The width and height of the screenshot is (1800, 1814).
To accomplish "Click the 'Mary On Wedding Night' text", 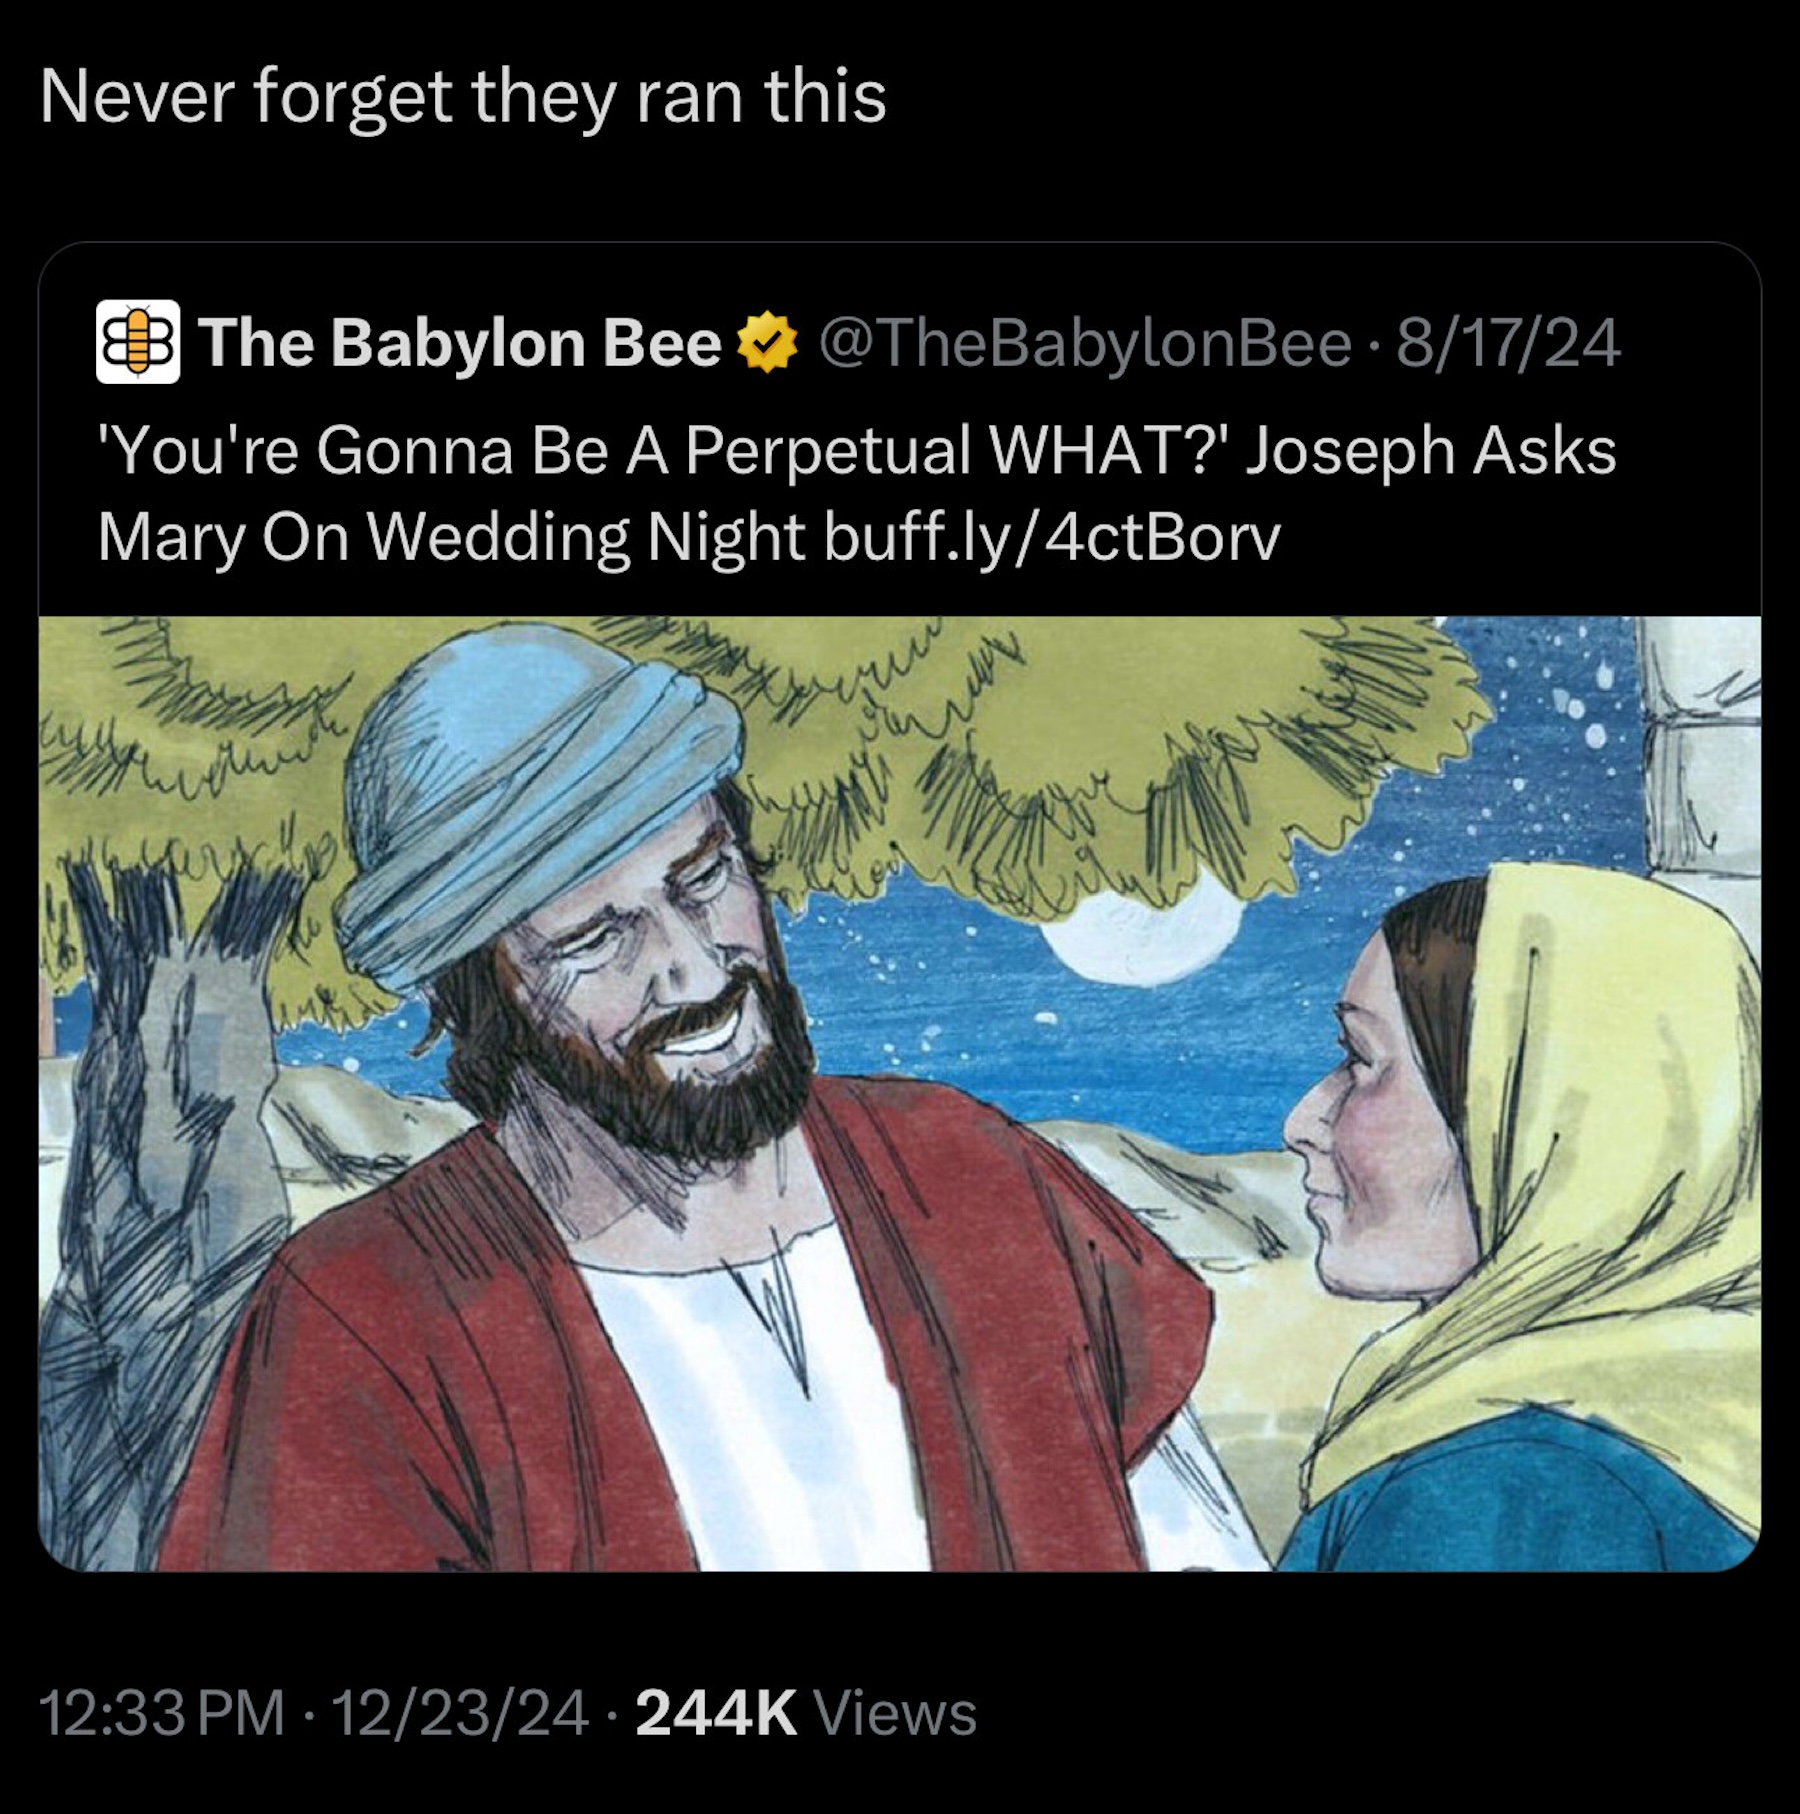I will [450, 537].
